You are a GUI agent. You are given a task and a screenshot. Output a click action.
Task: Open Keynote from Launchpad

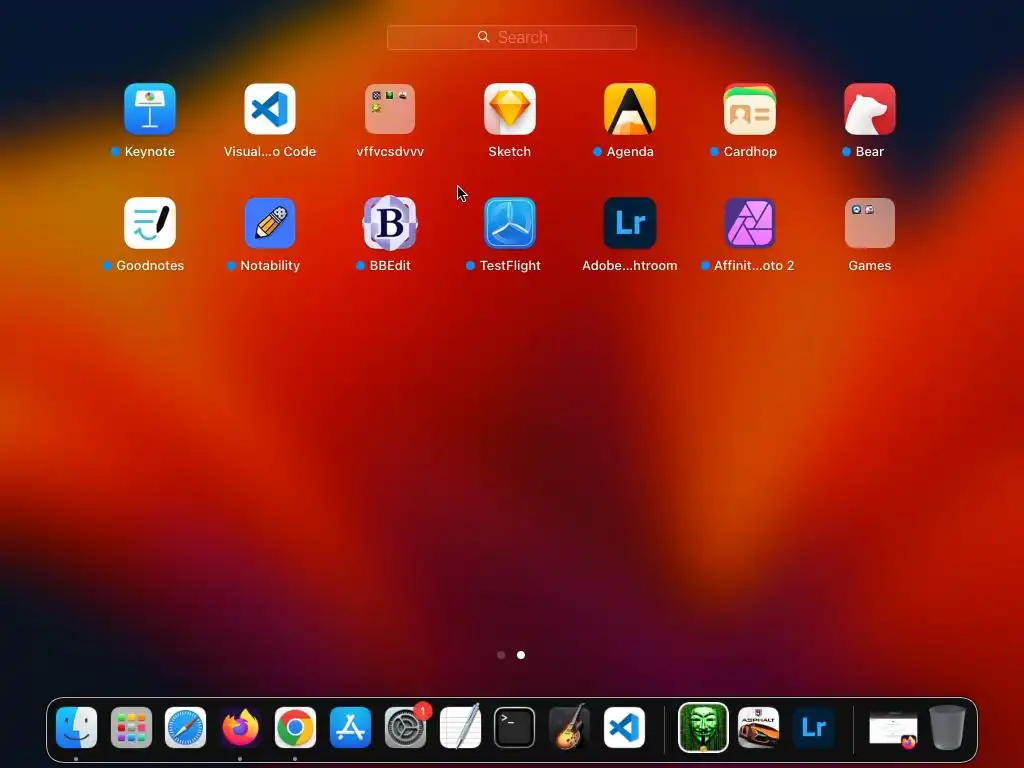(150, 109)
